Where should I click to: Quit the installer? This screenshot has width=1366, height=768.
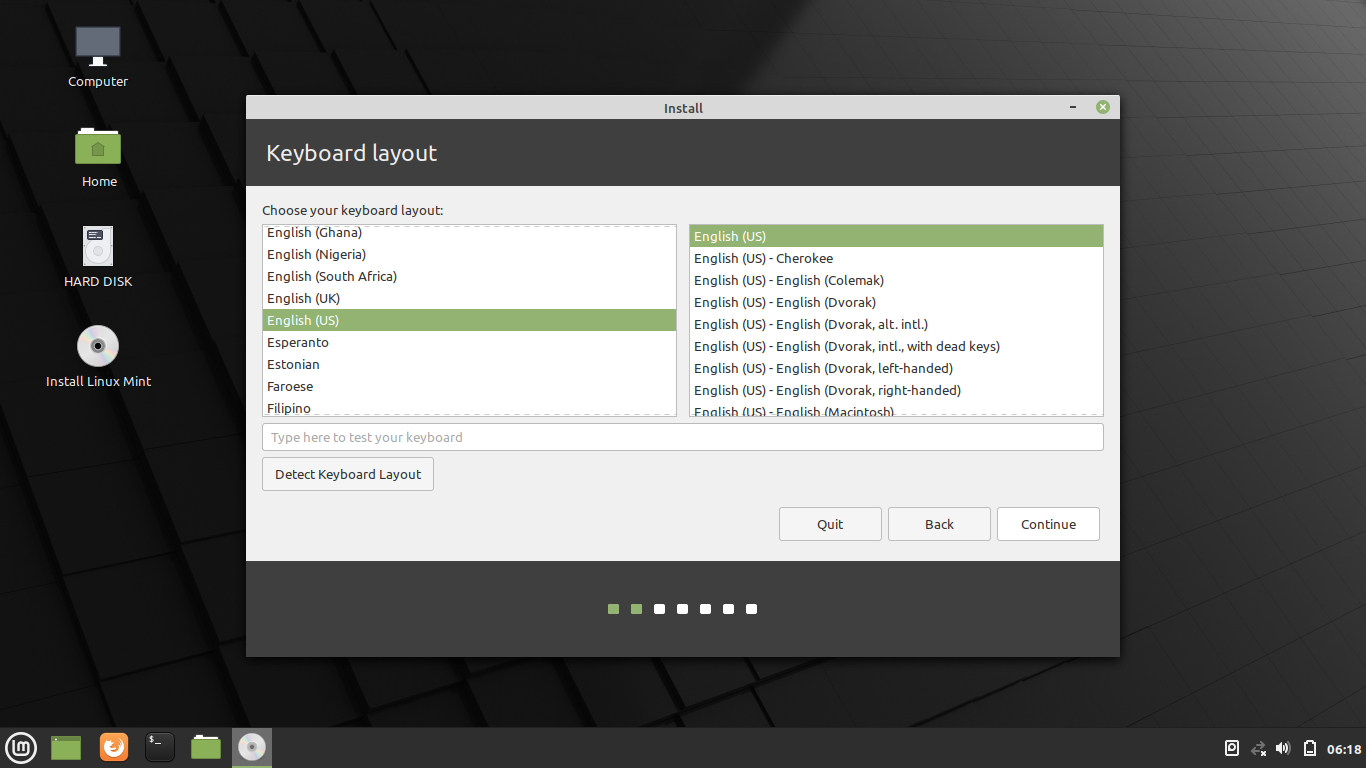click(830, 524)
